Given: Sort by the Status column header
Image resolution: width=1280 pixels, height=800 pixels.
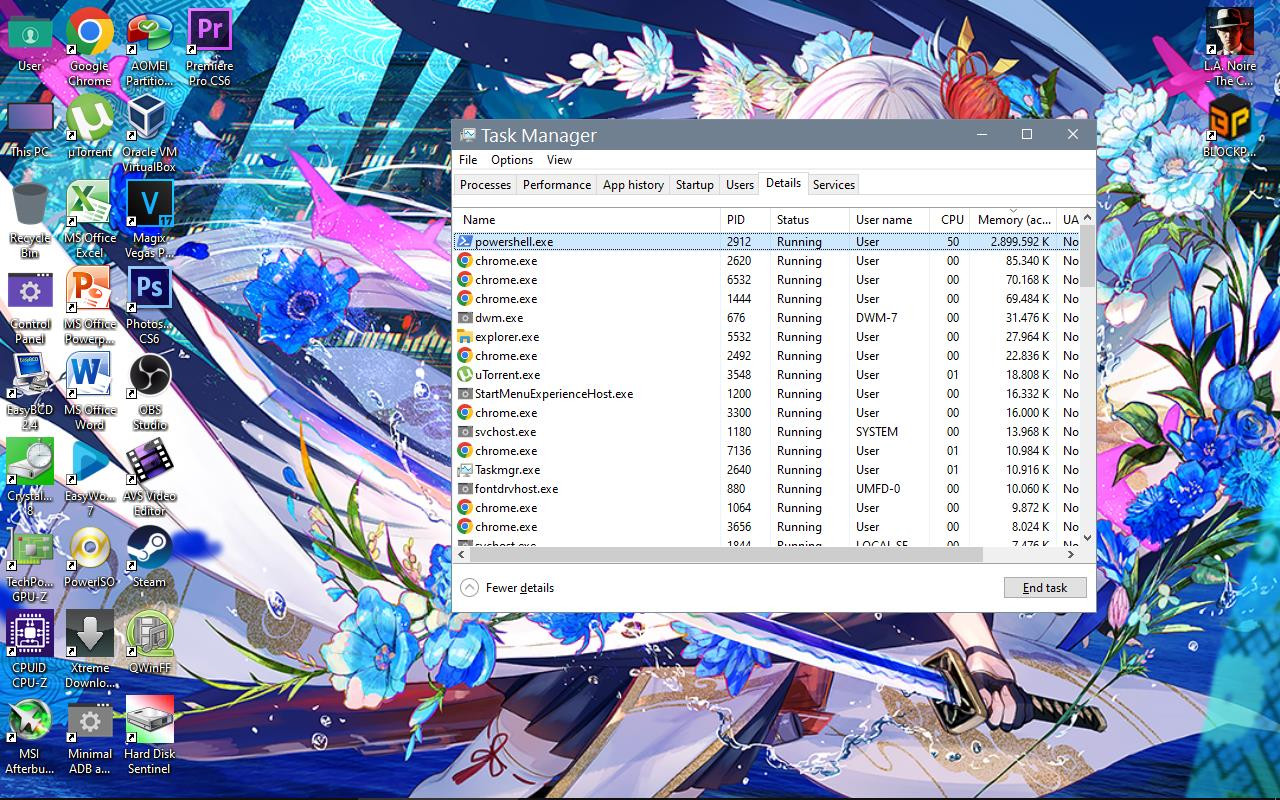Looking at the screenshot, I should point(810,220).
